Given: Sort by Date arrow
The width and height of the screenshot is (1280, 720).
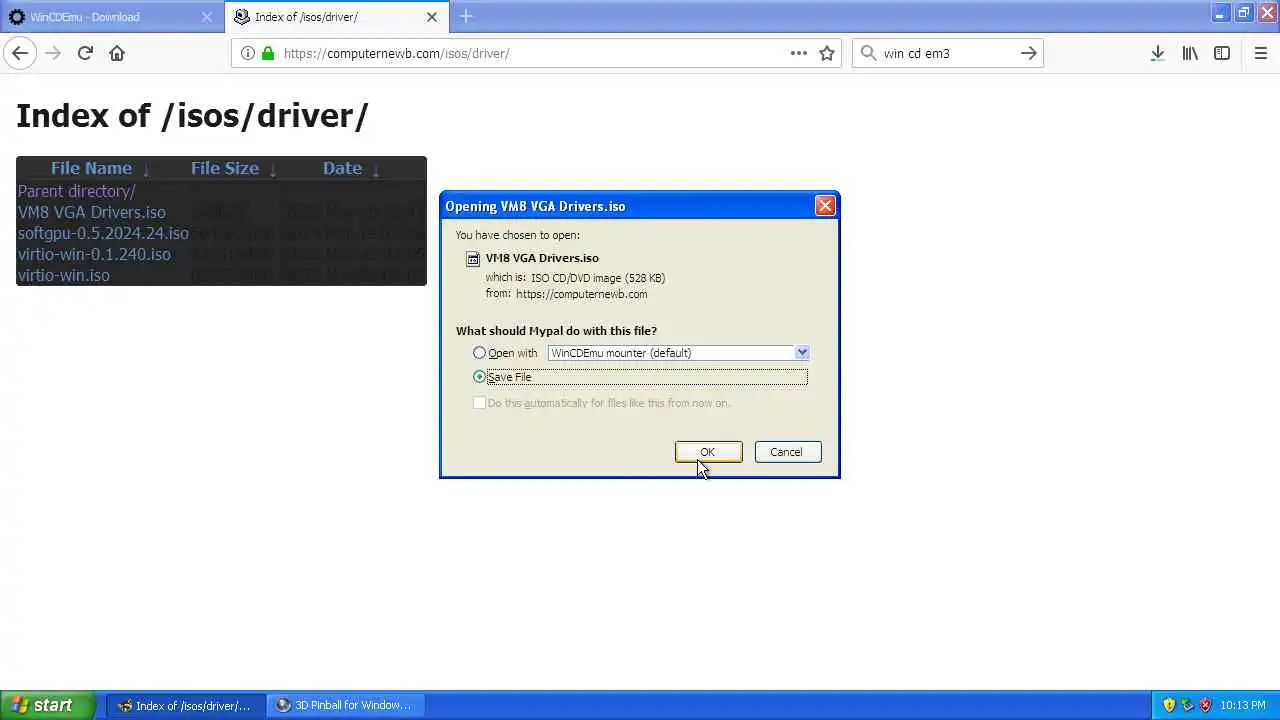Looking at the screenshot, I should coord(376,170).
